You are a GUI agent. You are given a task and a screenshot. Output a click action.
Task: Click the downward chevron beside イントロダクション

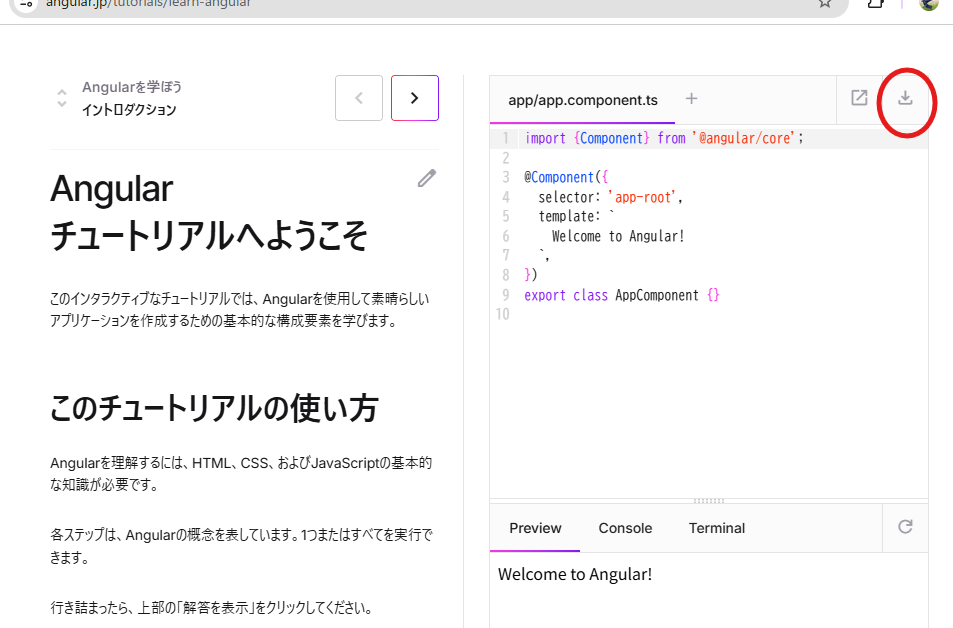(x=62, y=103)
